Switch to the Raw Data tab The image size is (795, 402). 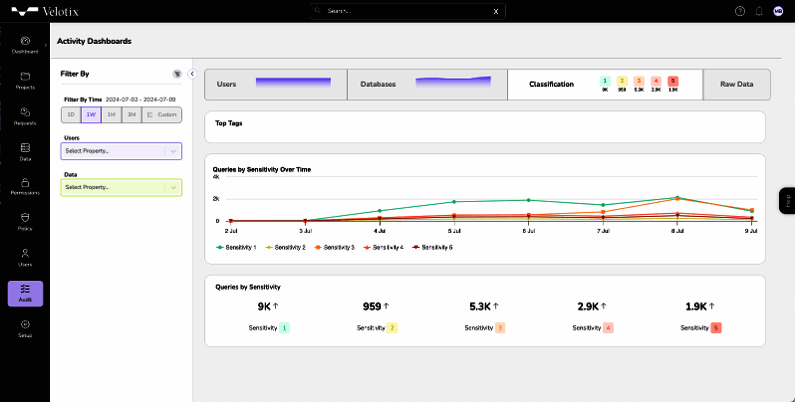click(736, 85)
